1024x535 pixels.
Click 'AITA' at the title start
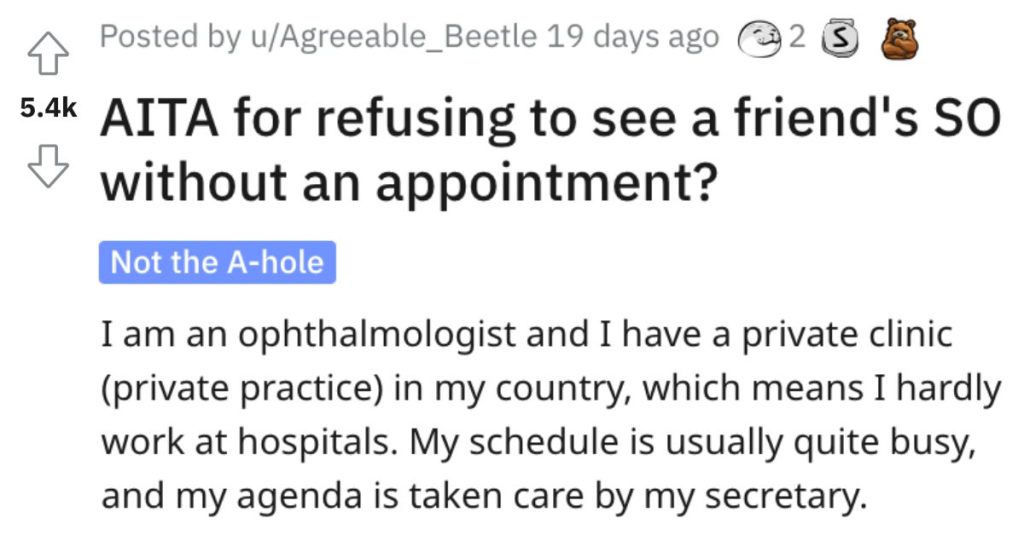[159, 120]
